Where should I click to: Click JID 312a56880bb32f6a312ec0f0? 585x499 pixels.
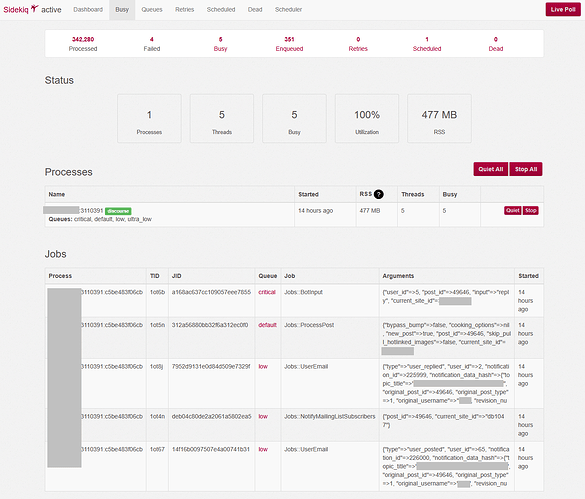coord(210,325)
